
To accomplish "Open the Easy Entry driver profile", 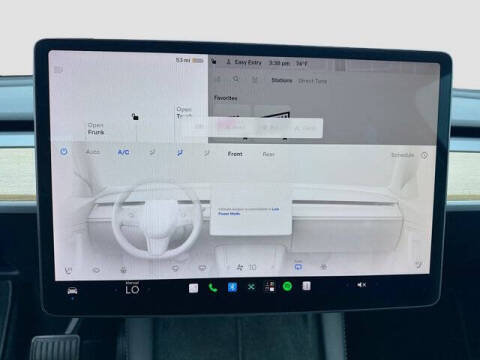I will click(x=244, y=62).
